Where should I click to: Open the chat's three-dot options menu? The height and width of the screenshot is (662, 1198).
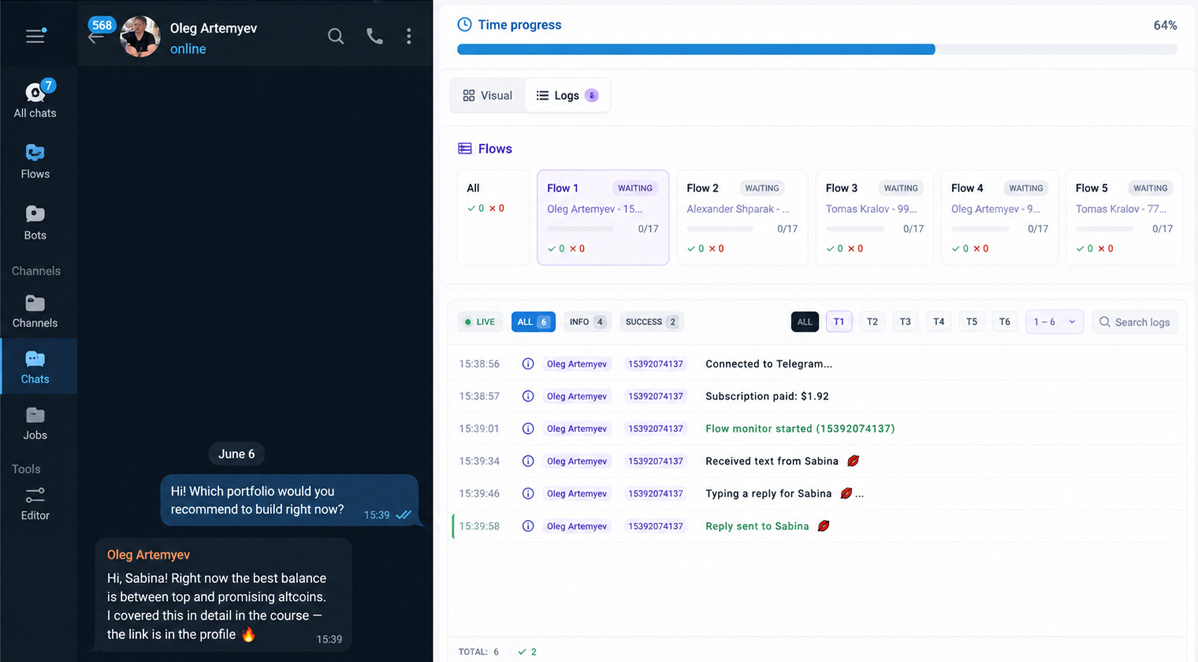tap(409, 36)
